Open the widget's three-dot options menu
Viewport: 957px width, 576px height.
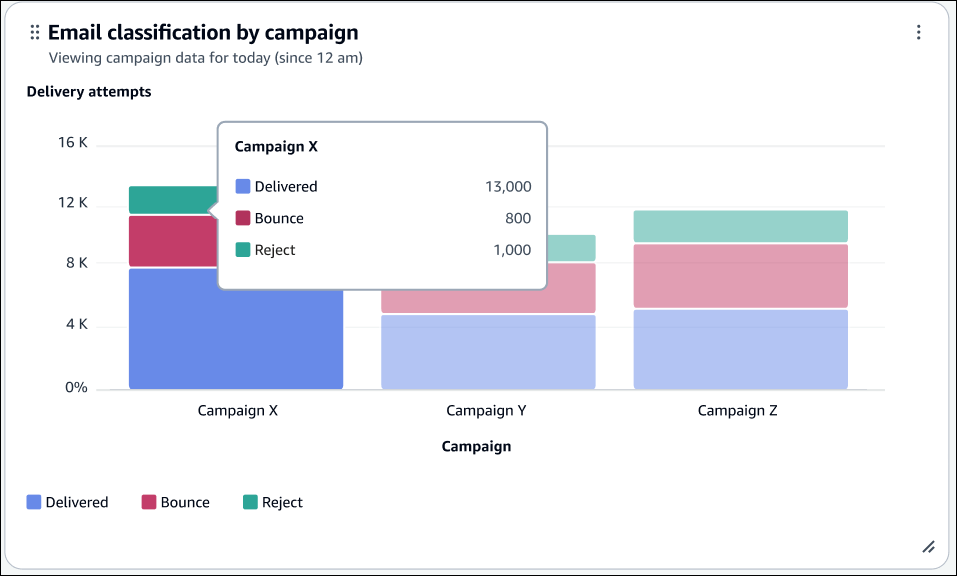click(918, 33)
